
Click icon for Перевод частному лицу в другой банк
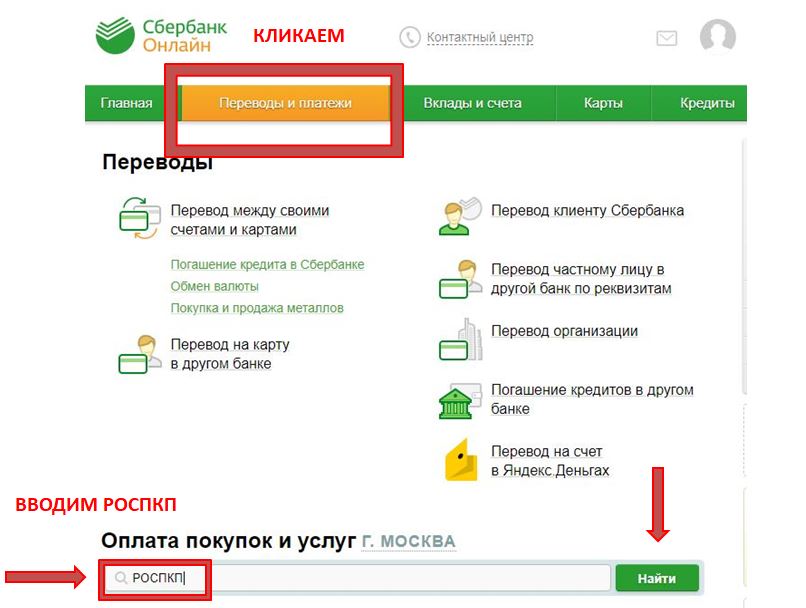point(460,279)
